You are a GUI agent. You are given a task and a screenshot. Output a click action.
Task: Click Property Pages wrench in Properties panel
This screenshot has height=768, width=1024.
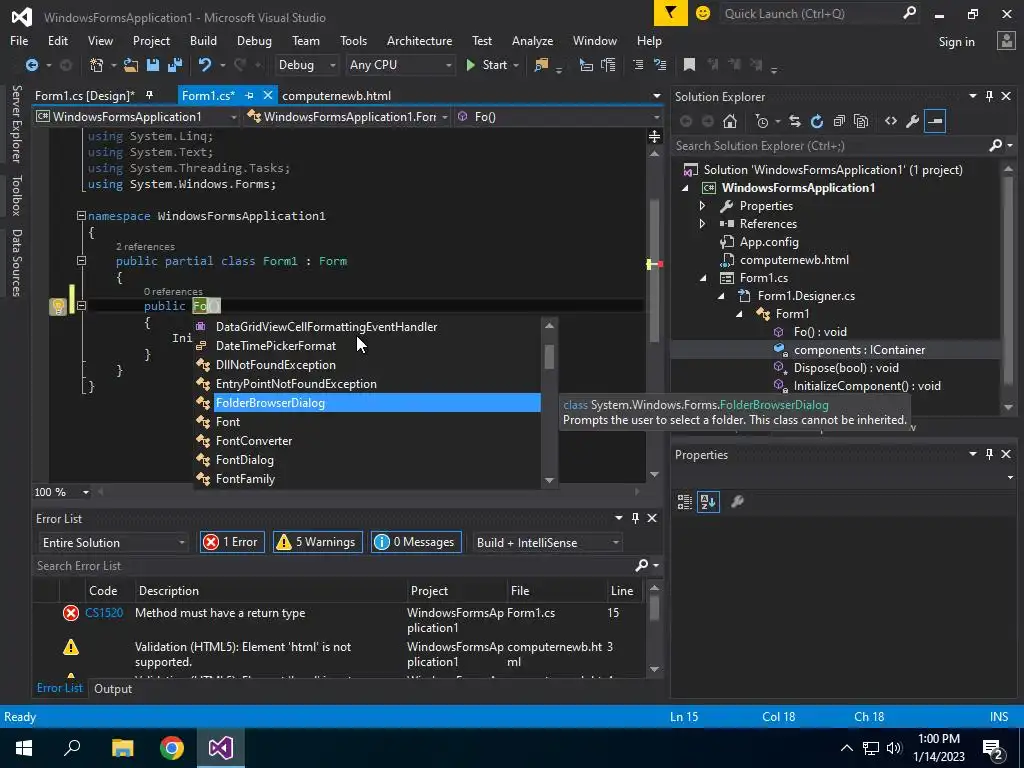tap(737, 502)
